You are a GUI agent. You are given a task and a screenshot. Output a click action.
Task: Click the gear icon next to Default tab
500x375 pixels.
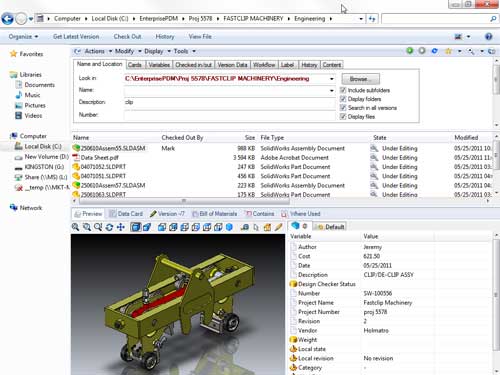pyautogui.click(x=305, y=226)
